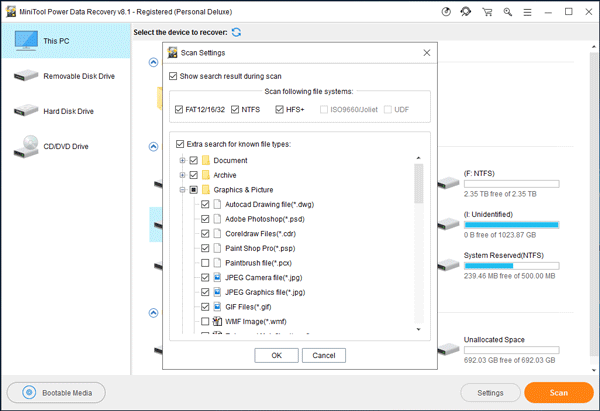
Task: Click the Autocad Drawing file page icon
Action: 217,204
